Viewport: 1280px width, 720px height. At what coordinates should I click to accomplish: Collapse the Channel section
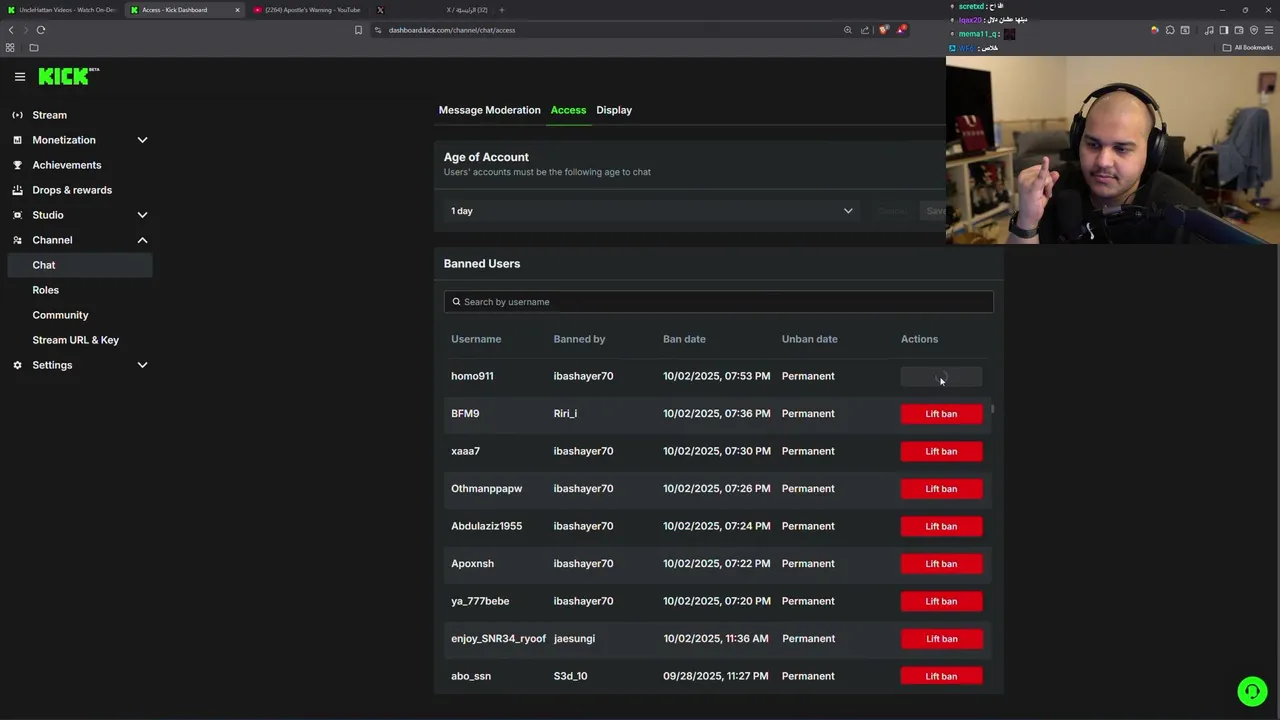[79, 240]
